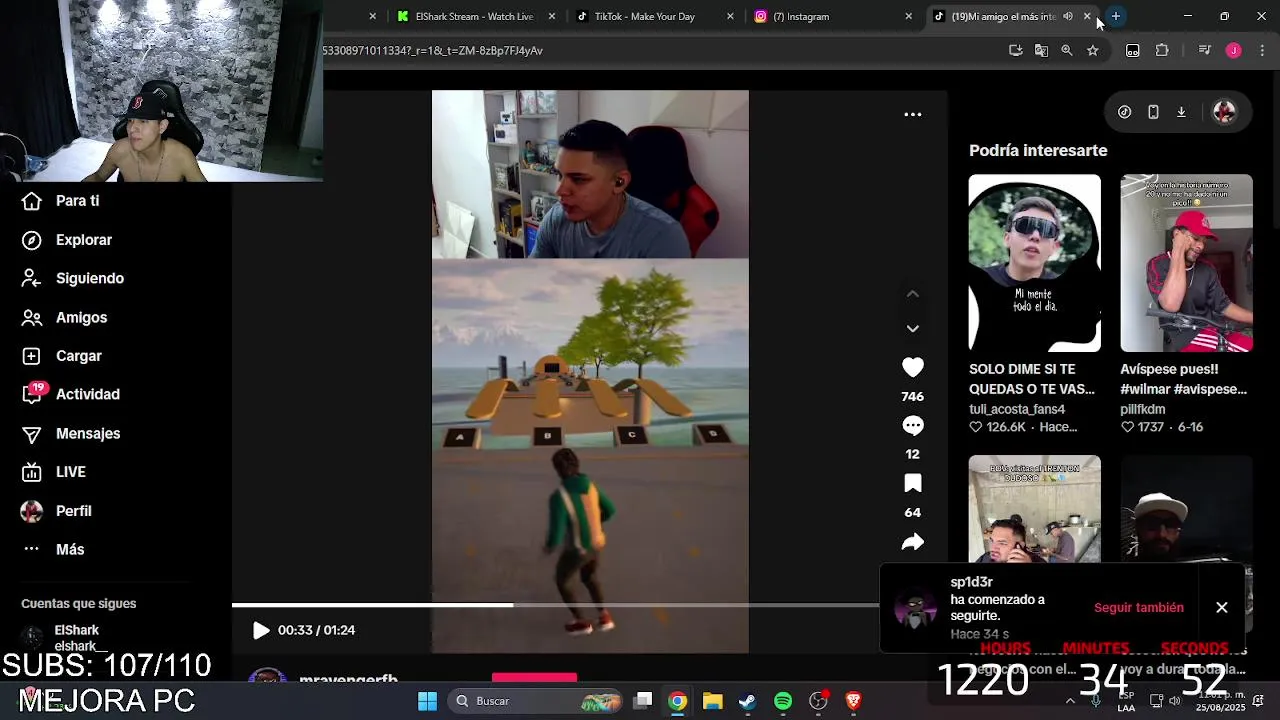This screenshot has height=720, width=1280.
Task: Mute the audio on the active tab
Action: [1068, 16]
